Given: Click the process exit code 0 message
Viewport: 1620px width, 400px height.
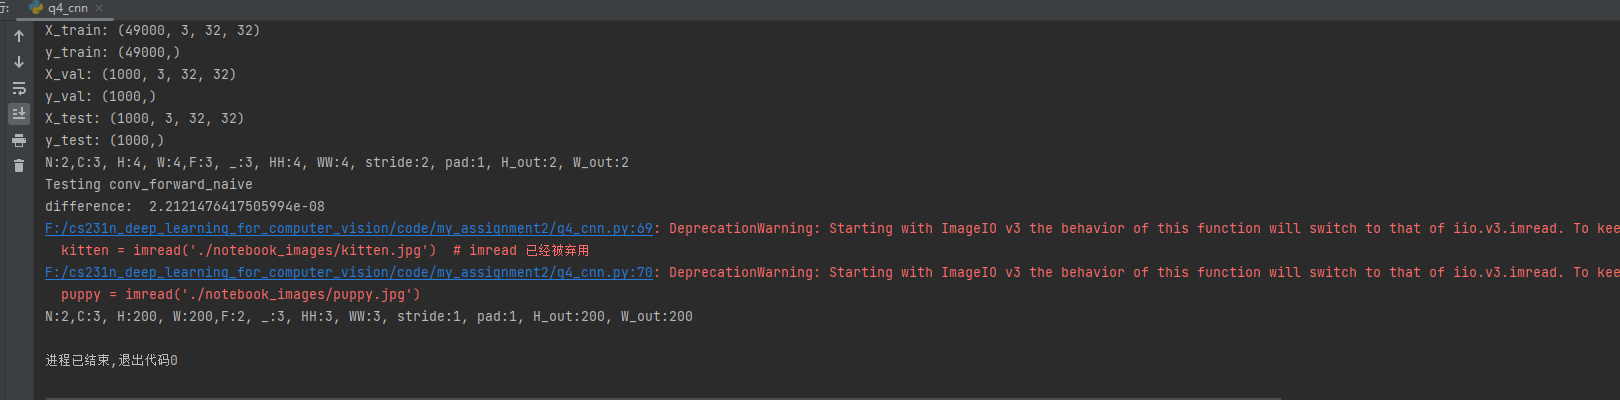Looking at the screenshot, I should (111, 361).
